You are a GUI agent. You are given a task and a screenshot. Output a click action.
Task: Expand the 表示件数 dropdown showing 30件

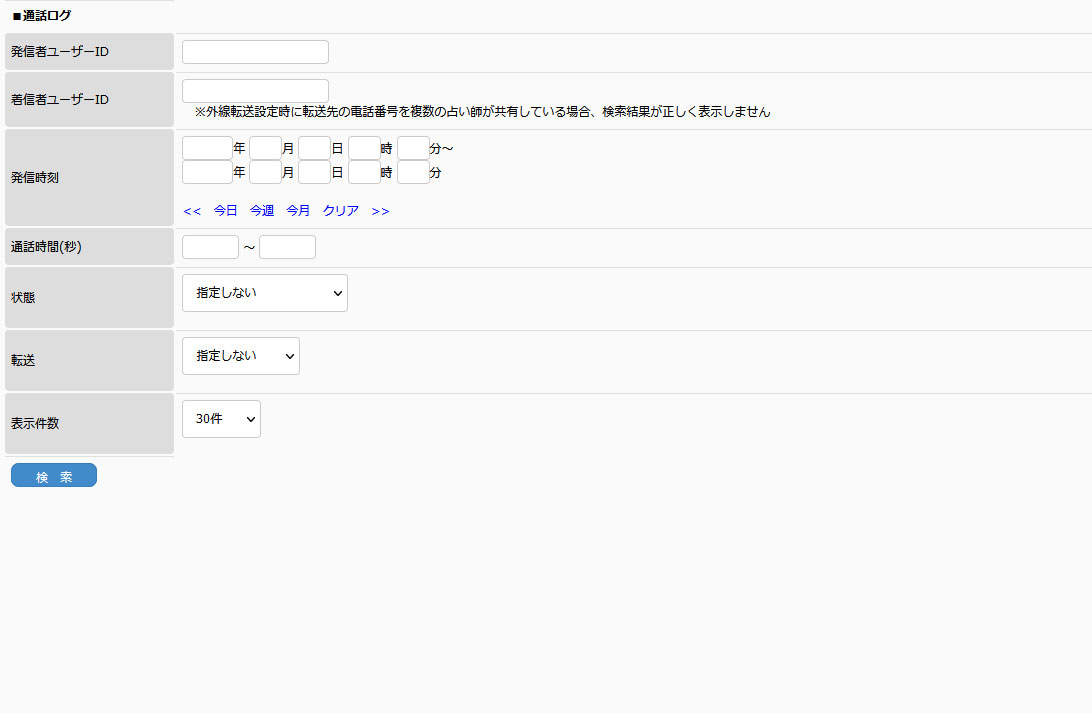click(221, 419)
